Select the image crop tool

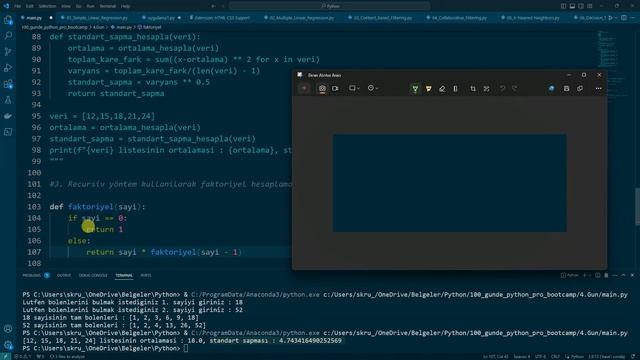[x=473, y=89]
